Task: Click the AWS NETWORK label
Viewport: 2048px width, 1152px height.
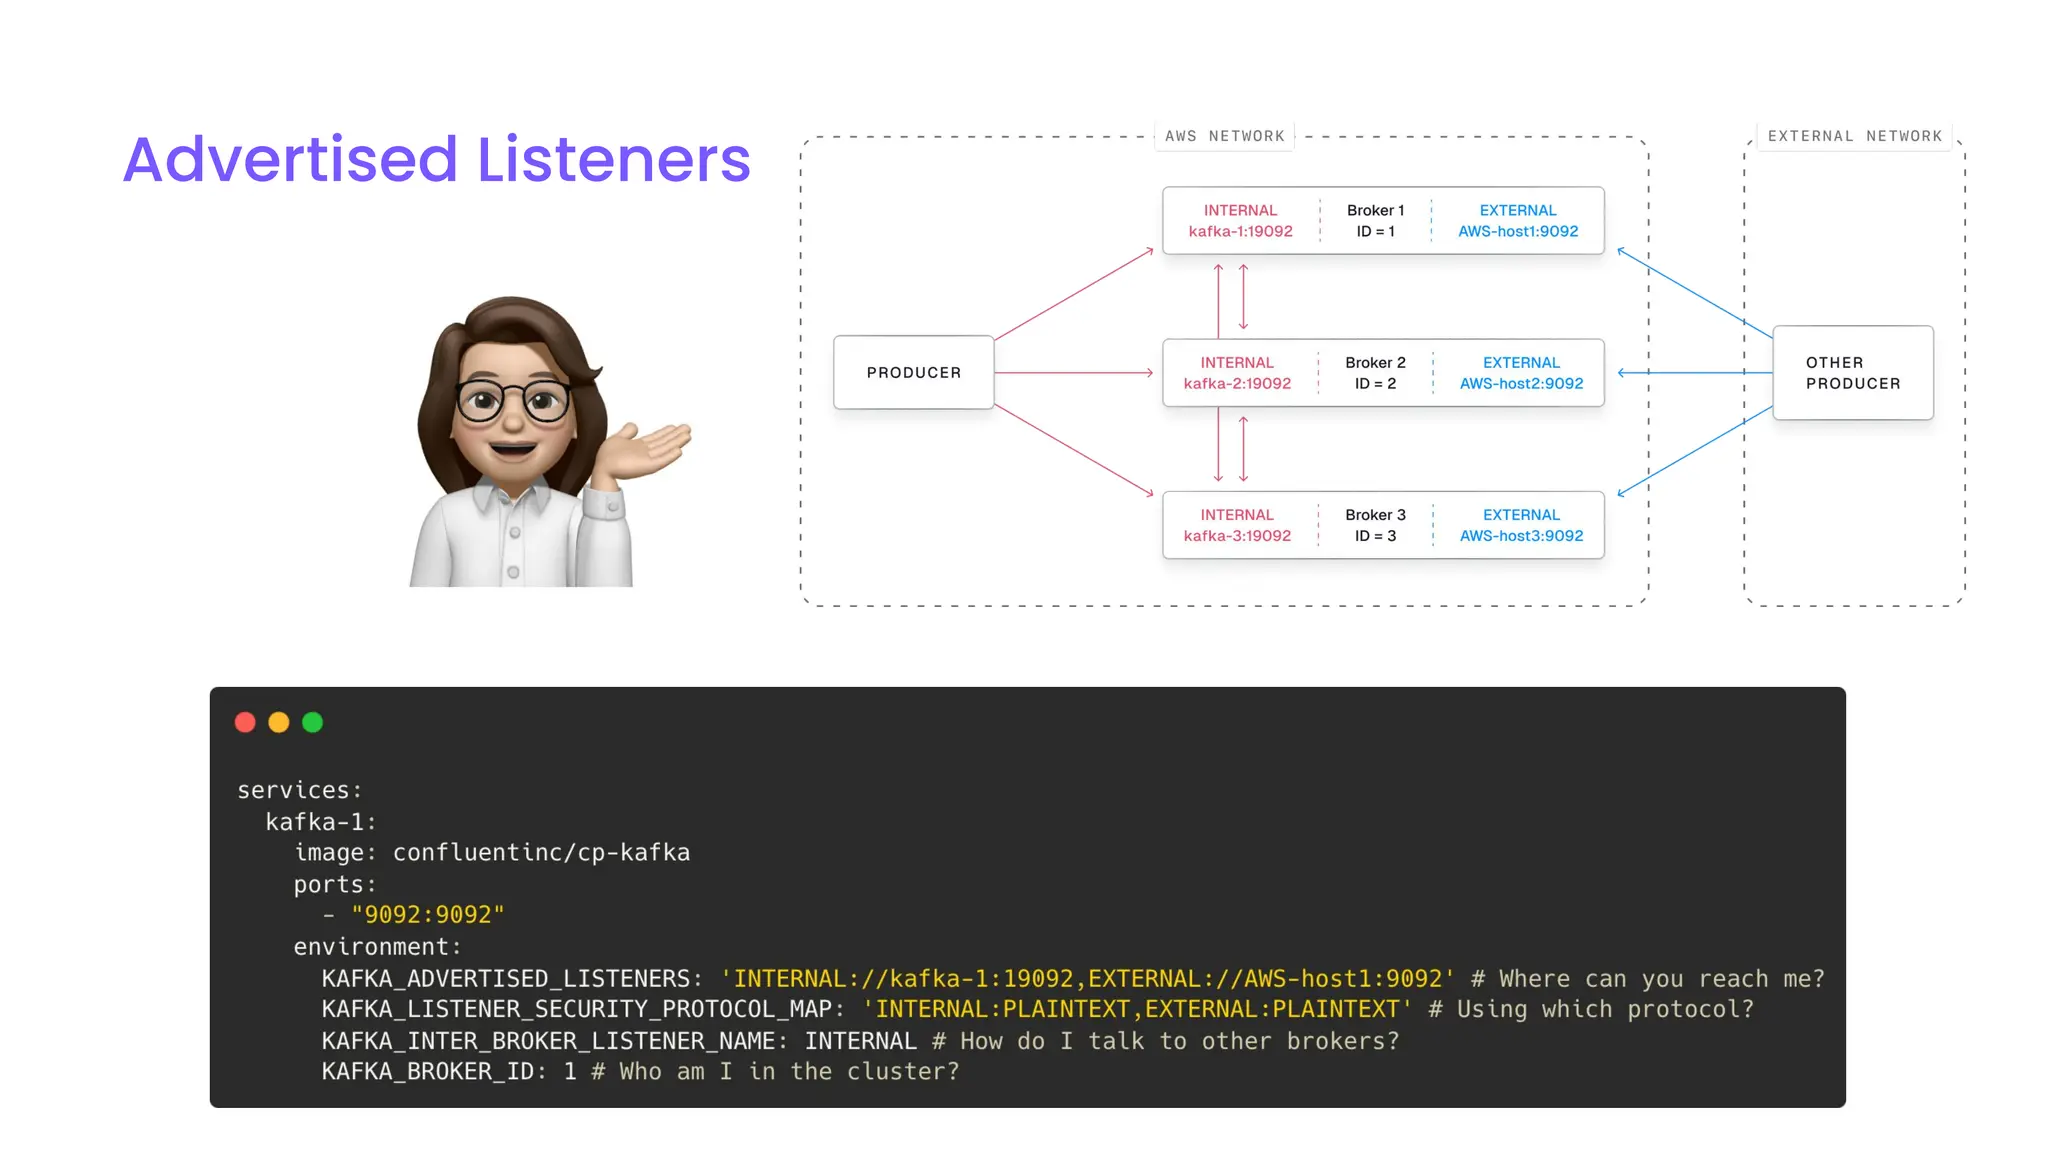Action: 1224,136
